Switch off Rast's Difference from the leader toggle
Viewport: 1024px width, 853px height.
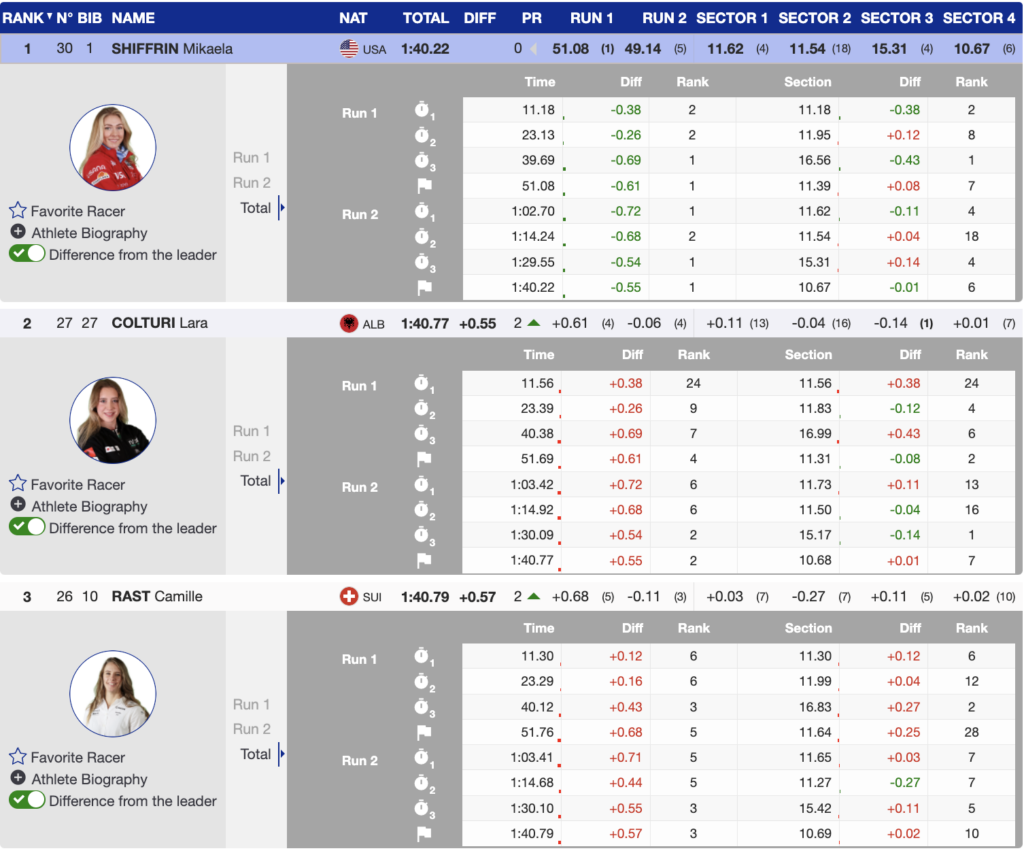click(27, 801)
